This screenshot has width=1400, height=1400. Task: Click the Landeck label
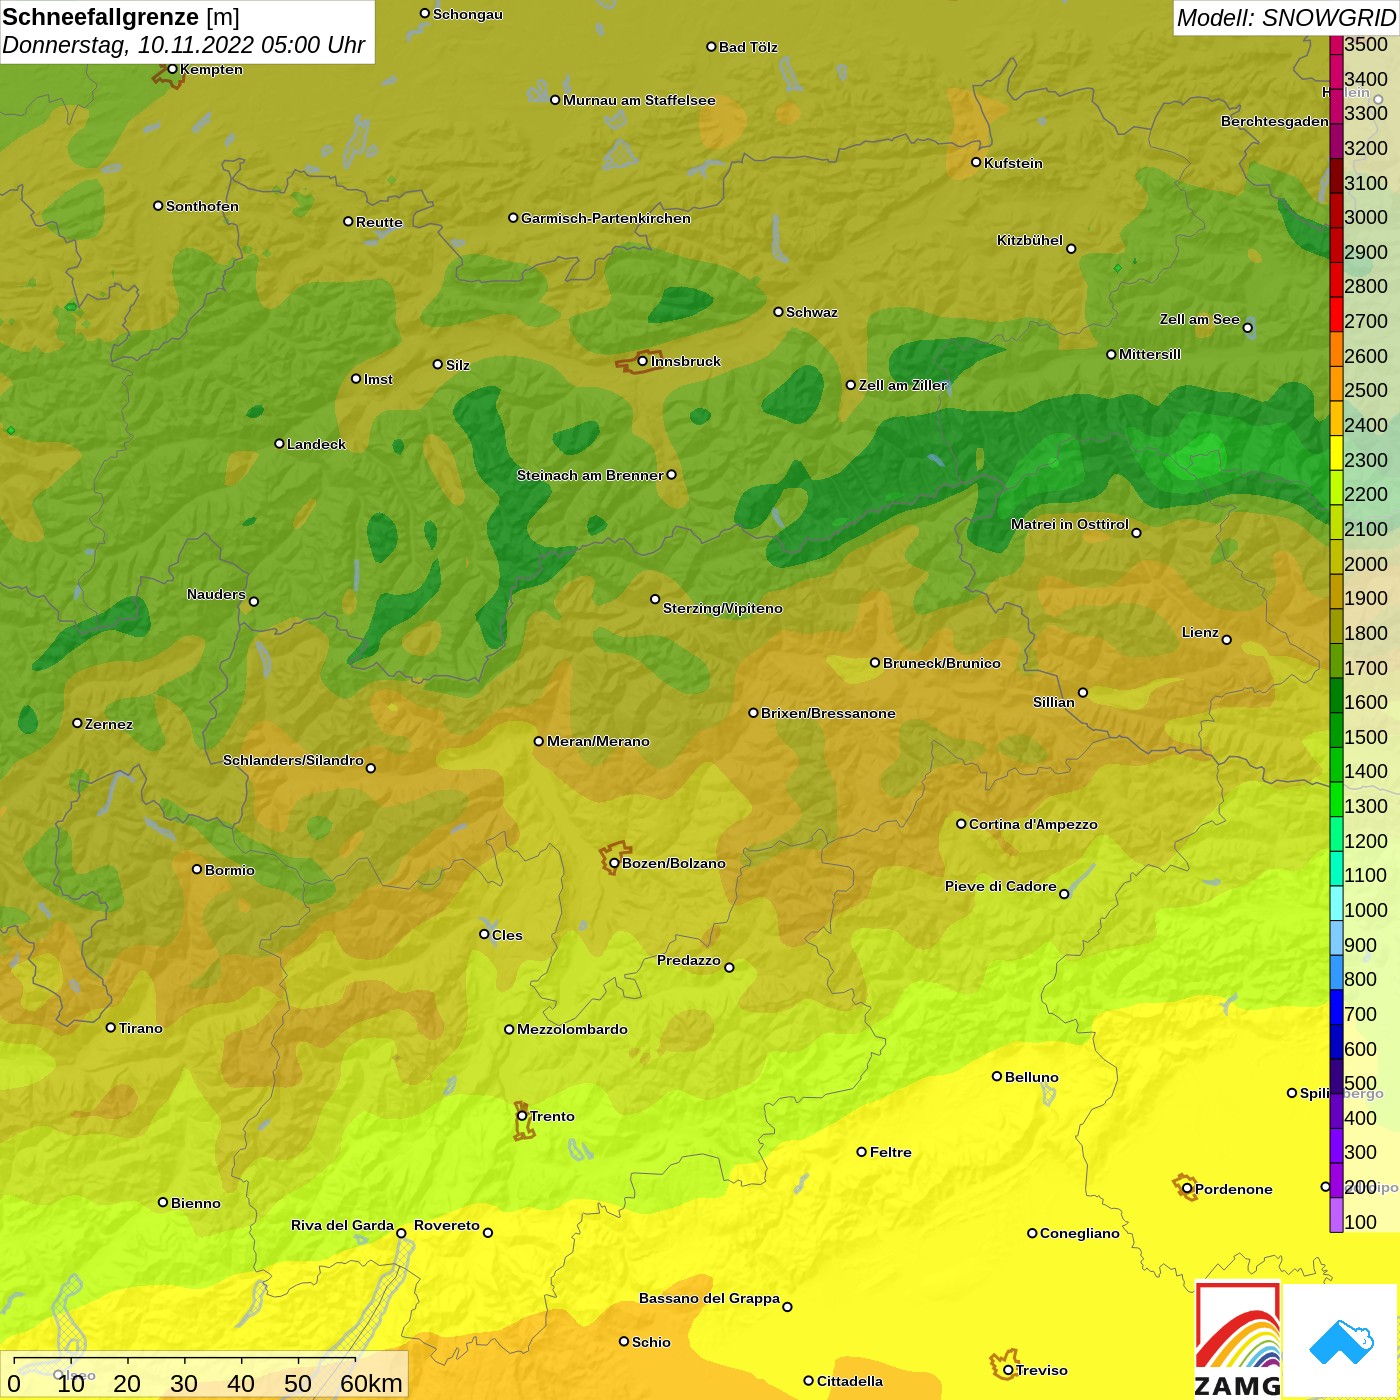[316, 444]
